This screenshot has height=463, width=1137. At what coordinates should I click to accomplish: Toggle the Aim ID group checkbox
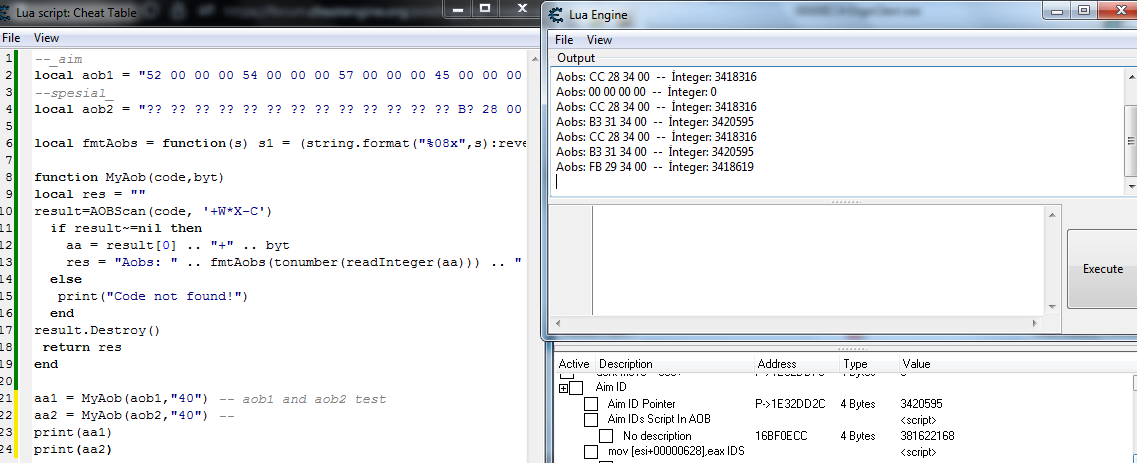(x=577, y=388)
